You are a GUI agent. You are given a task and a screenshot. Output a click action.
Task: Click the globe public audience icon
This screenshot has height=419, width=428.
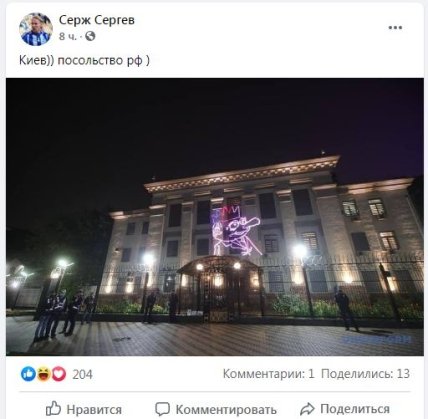(x=90, y=36)
